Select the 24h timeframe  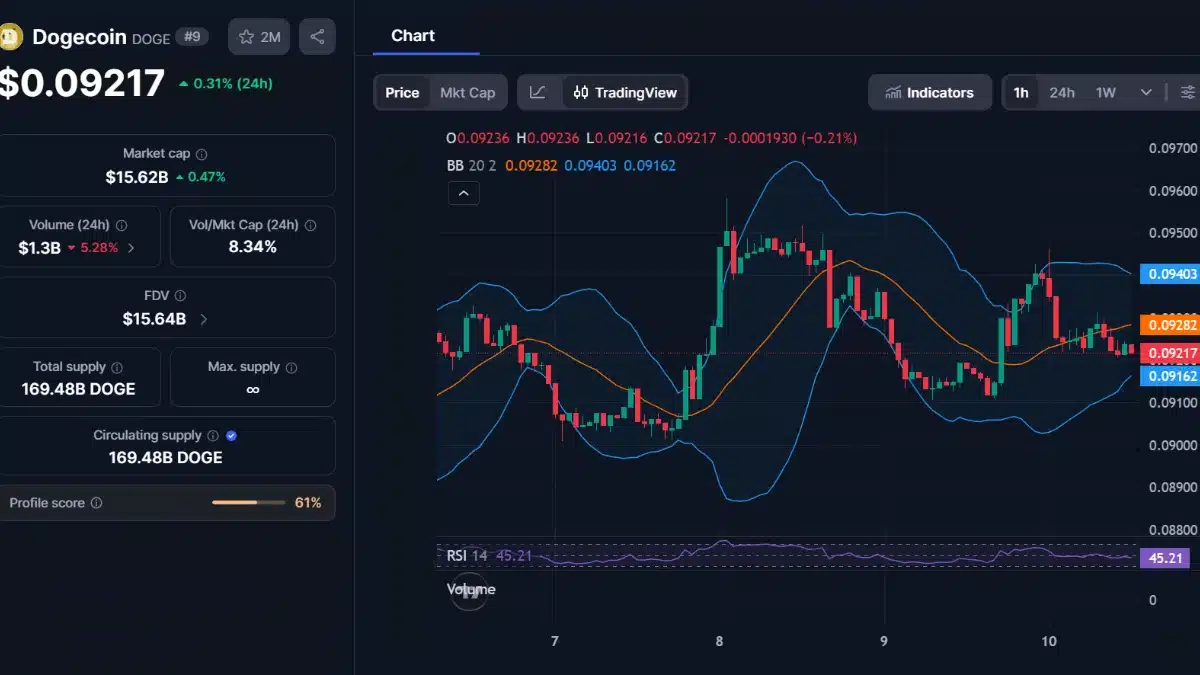(1061, 91)
